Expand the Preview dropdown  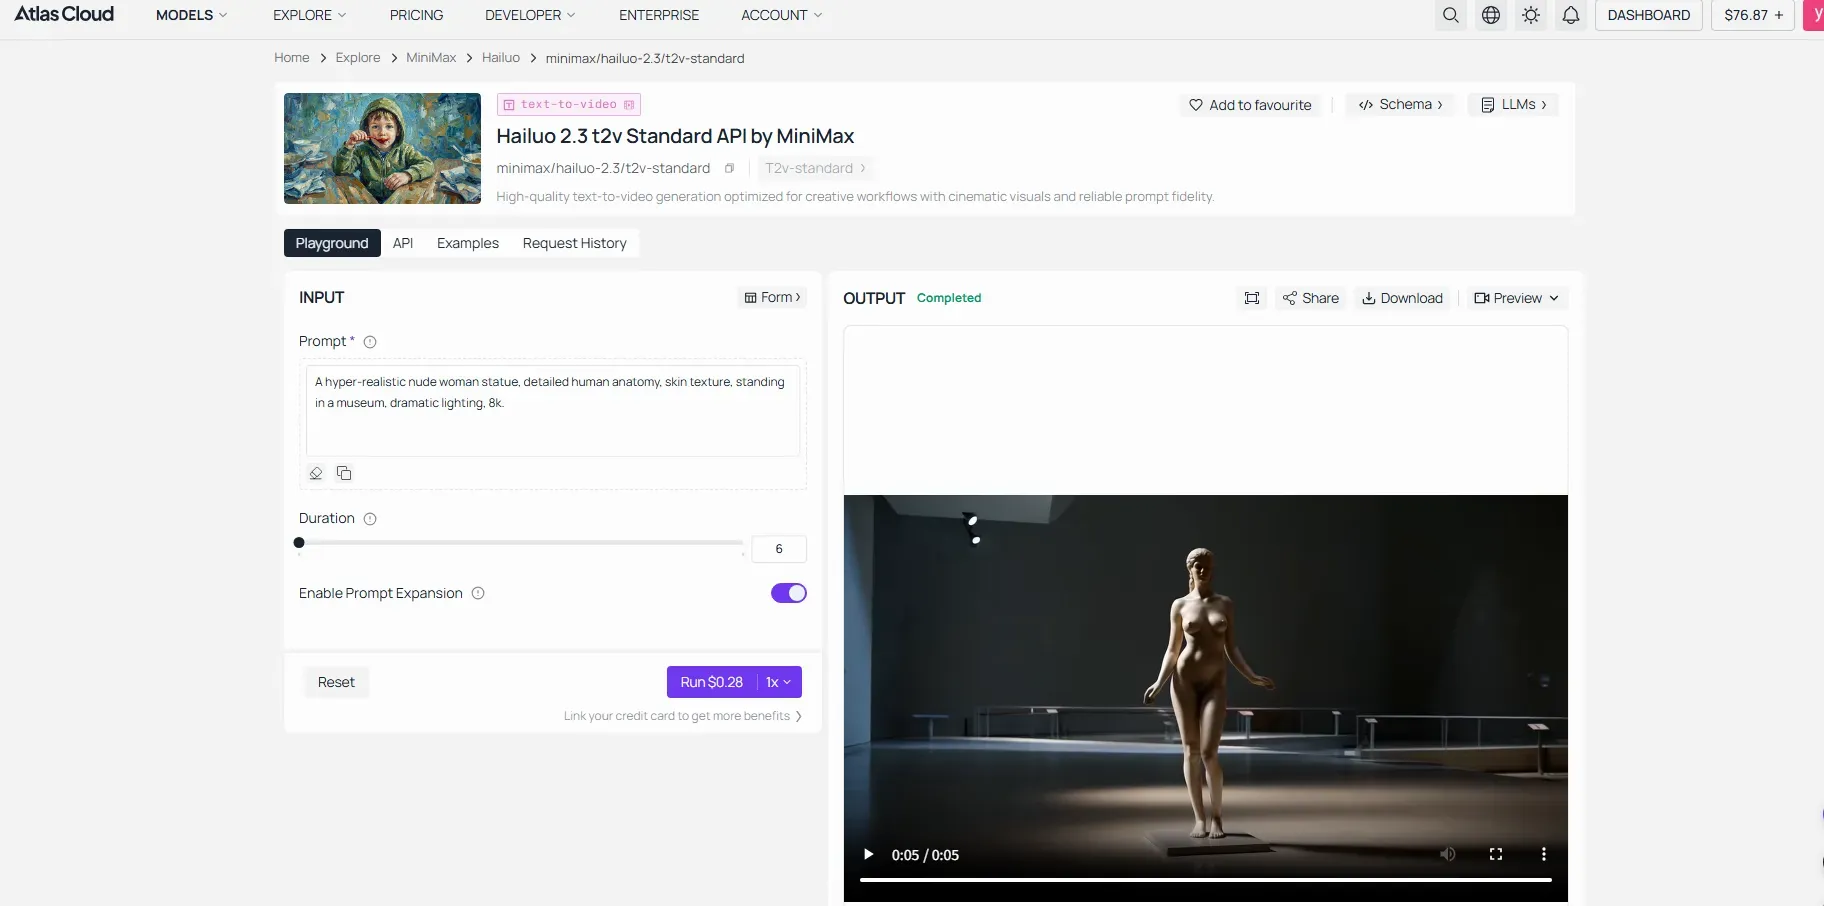[x=1516, y=298]
